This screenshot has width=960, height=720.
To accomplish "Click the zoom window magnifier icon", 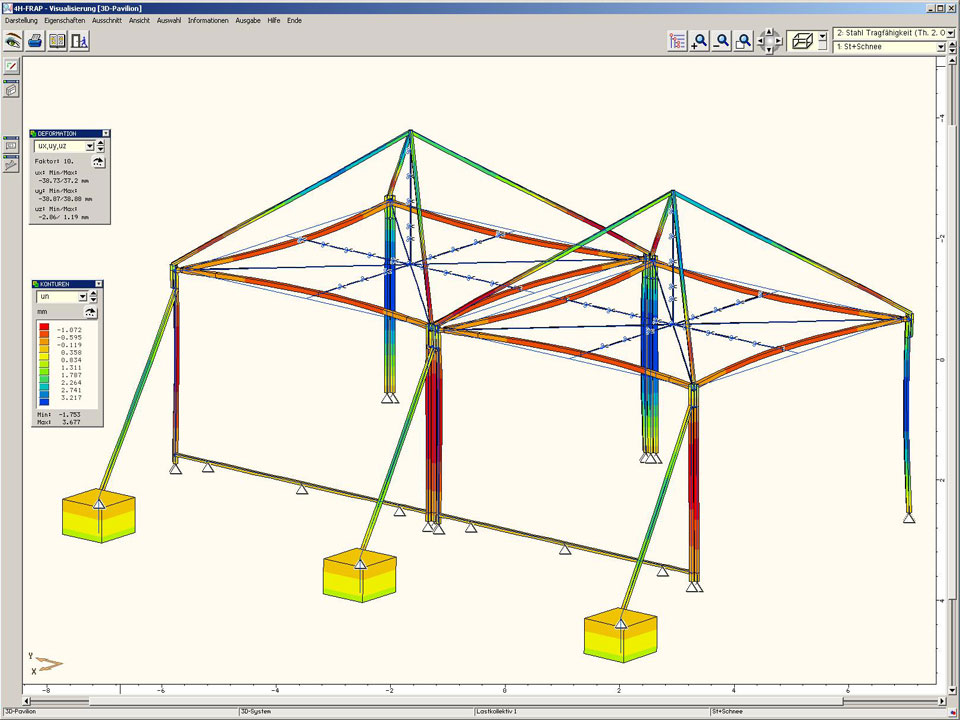I will [744, 41].
